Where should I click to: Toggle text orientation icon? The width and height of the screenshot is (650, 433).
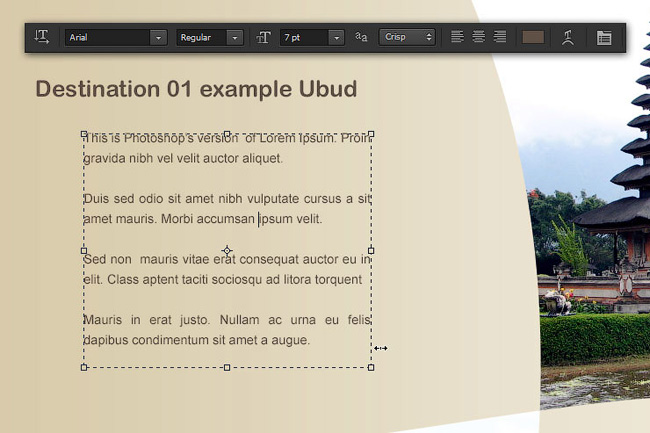tap(42, 37)
